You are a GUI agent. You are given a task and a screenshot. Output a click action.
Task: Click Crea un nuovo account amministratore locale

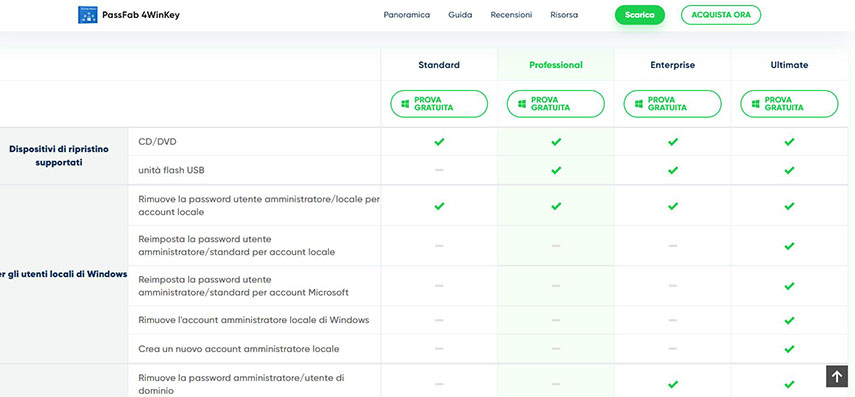click(239, 348)
